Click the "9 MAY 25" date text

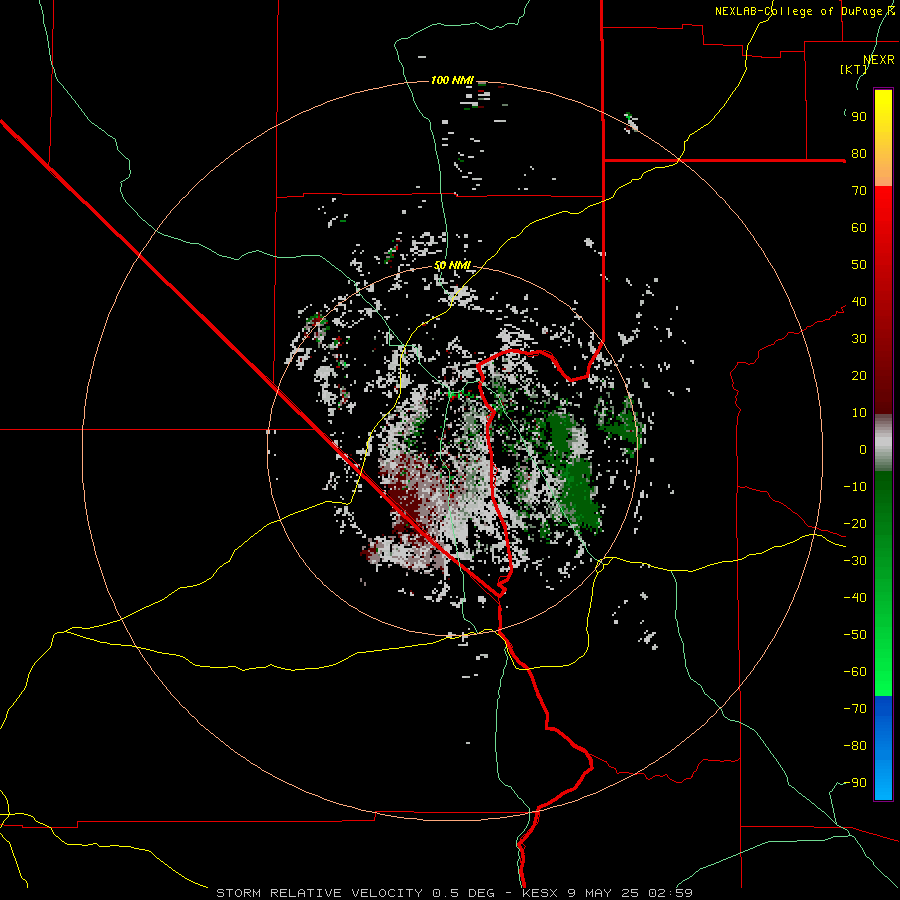pyautogui.click(x=603, y=893)
